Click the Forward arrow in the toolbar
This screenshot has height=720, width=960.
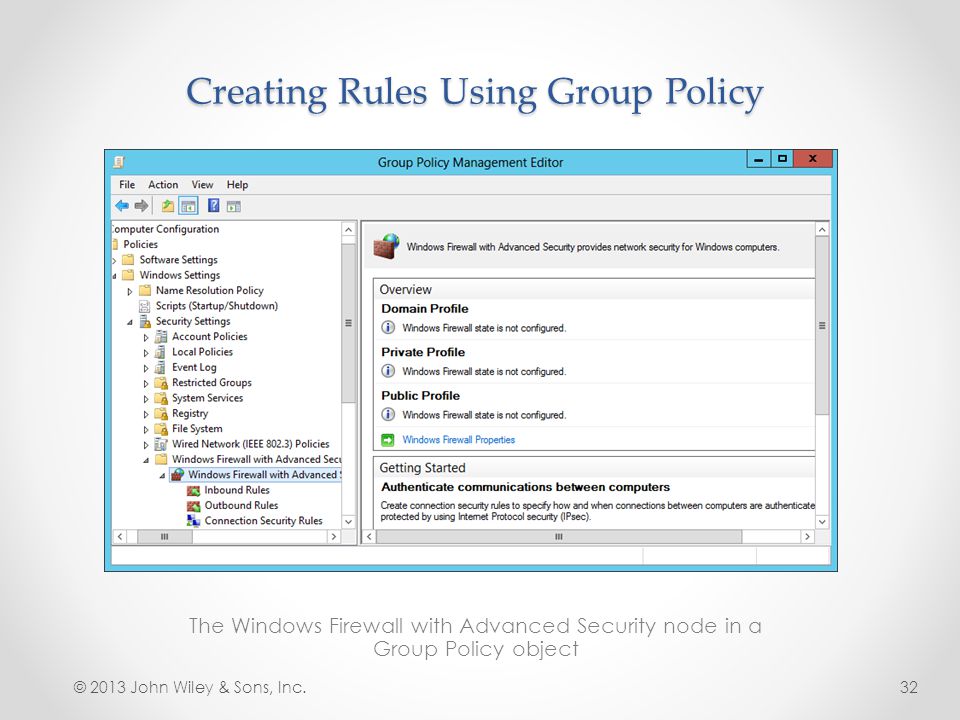(141, 206)
